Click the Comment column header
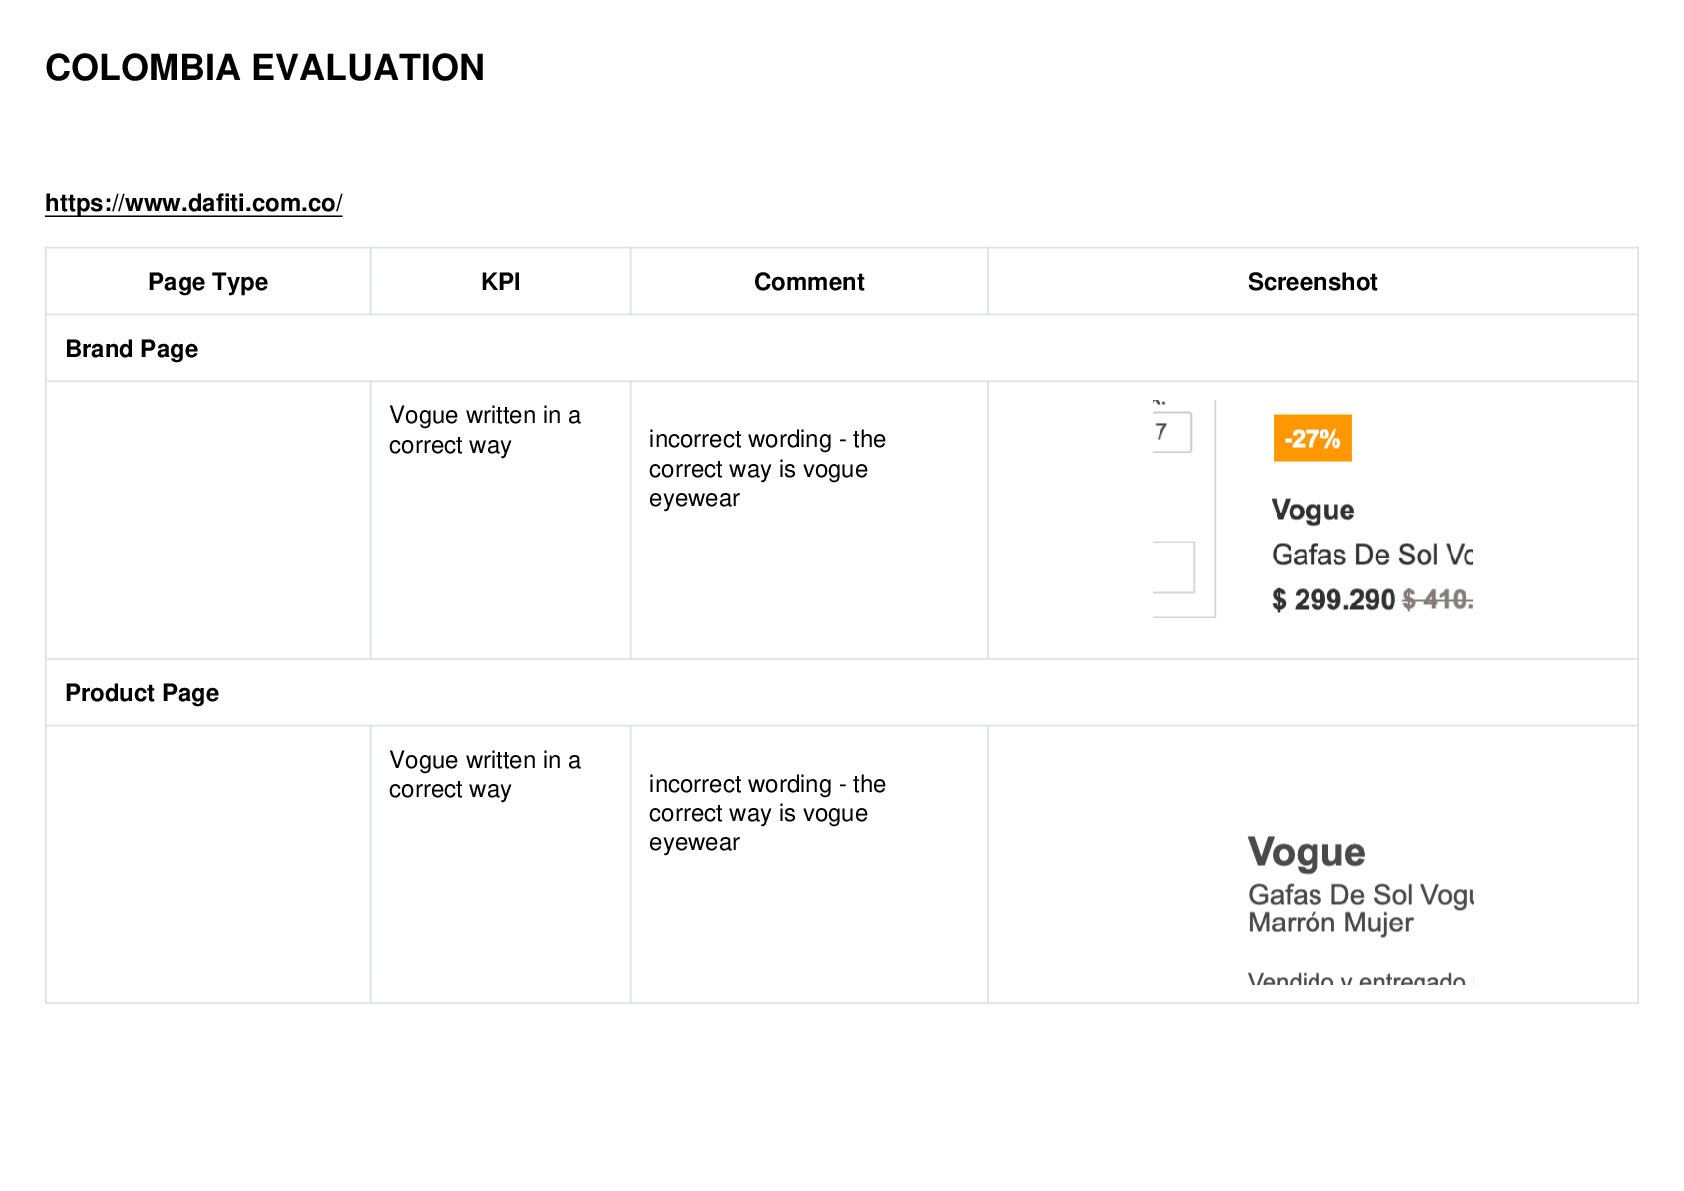This screenshot has width=1684, height=1191. click(809, 282)
